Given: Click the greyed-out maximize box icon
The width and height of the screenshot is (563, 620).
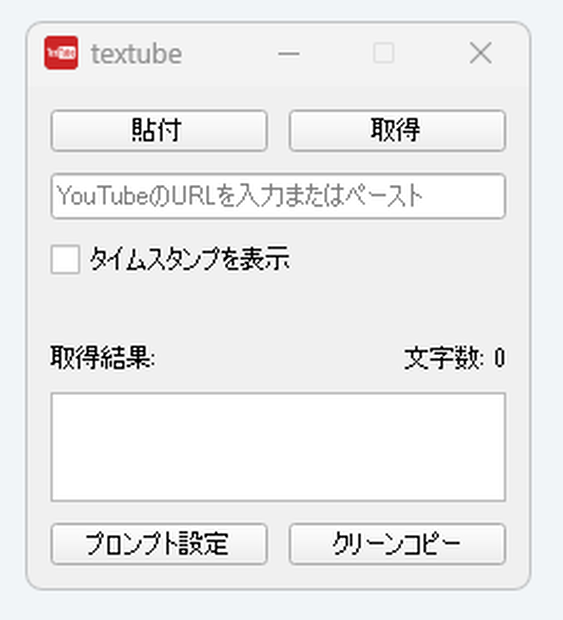Looking at the screenshot, I should coord(384,53).
